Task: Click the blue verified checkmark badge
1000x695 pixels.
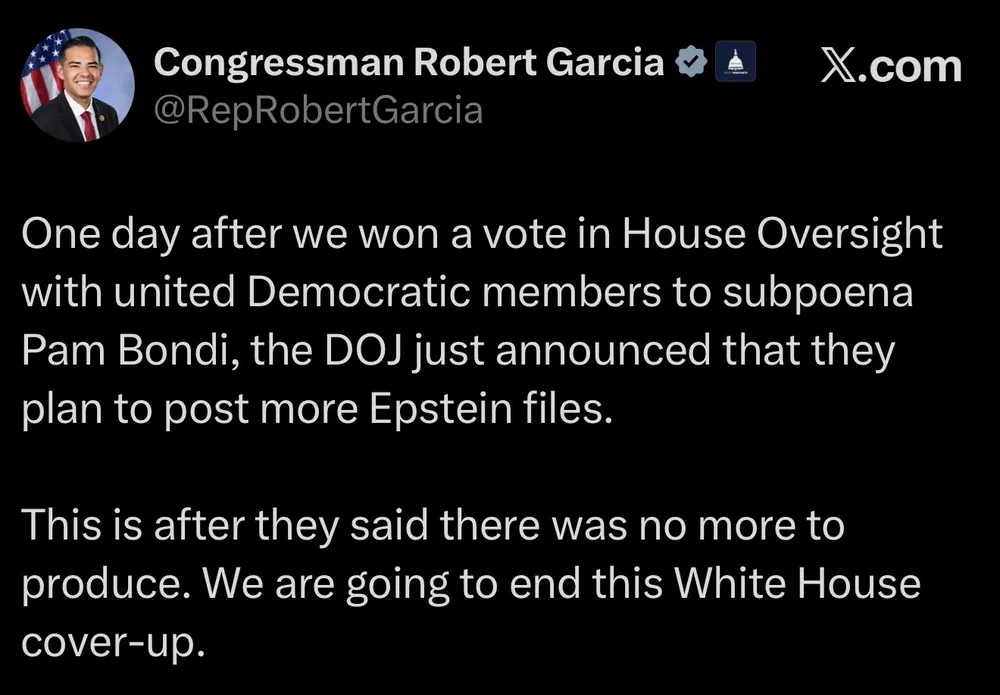Action: pos(690,64)
